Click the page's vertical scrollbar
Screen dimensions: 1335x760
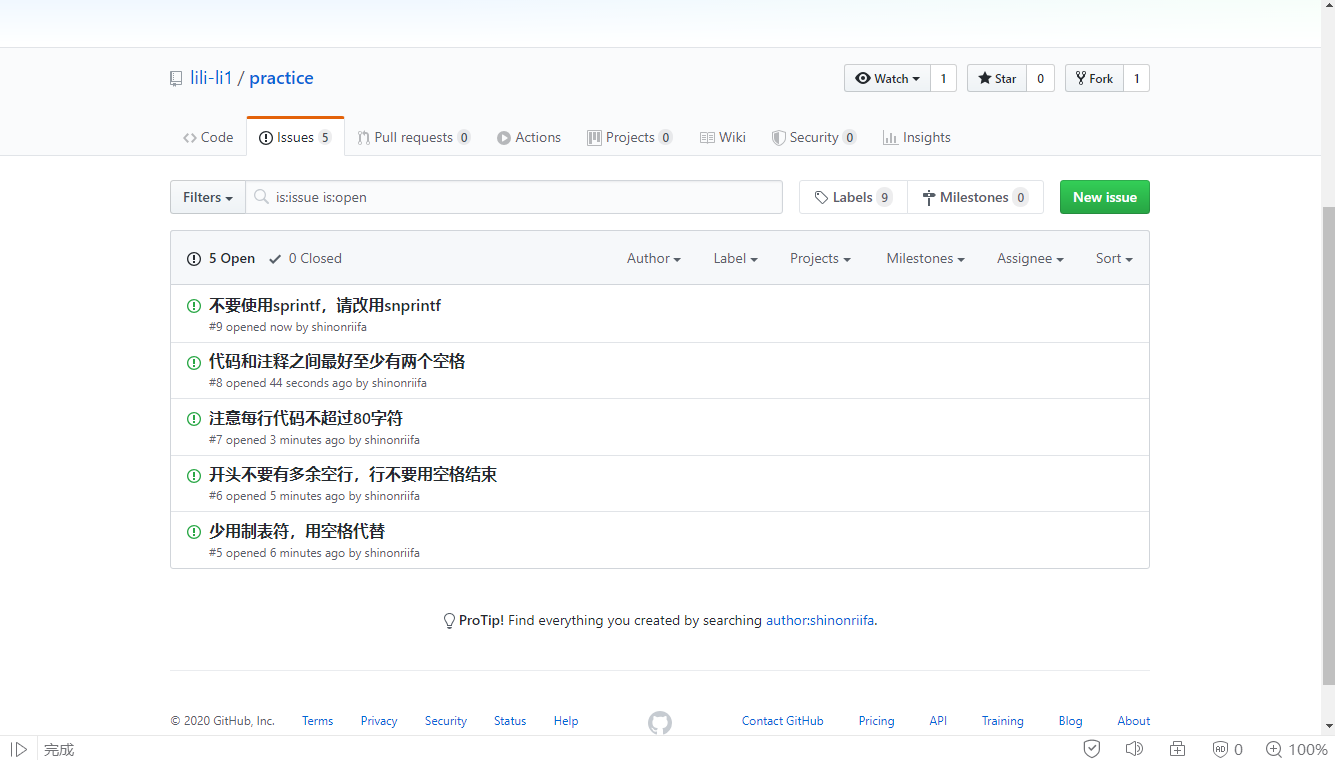click(1328, 445)
